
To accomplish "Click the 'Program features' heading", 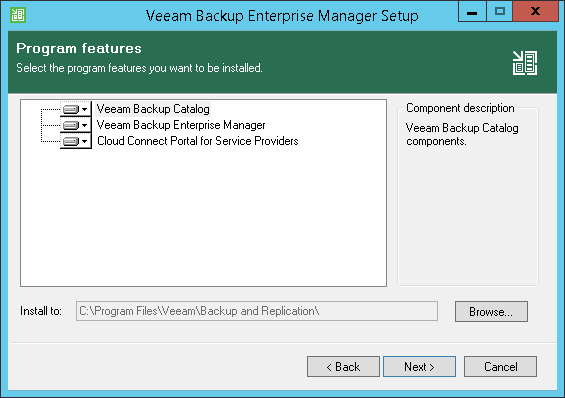I will point(79,48).
